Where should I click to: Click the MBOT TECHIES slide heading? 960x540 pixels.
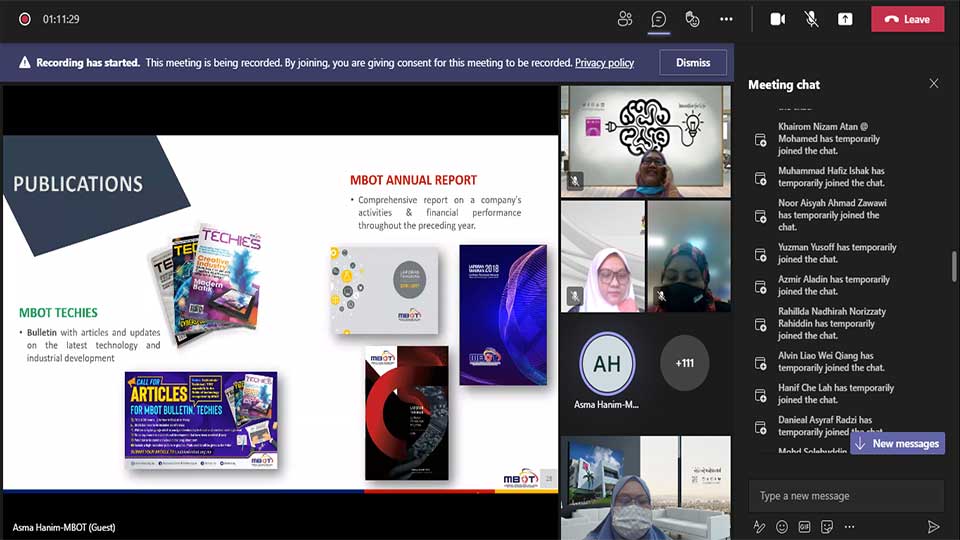(58, 313)
